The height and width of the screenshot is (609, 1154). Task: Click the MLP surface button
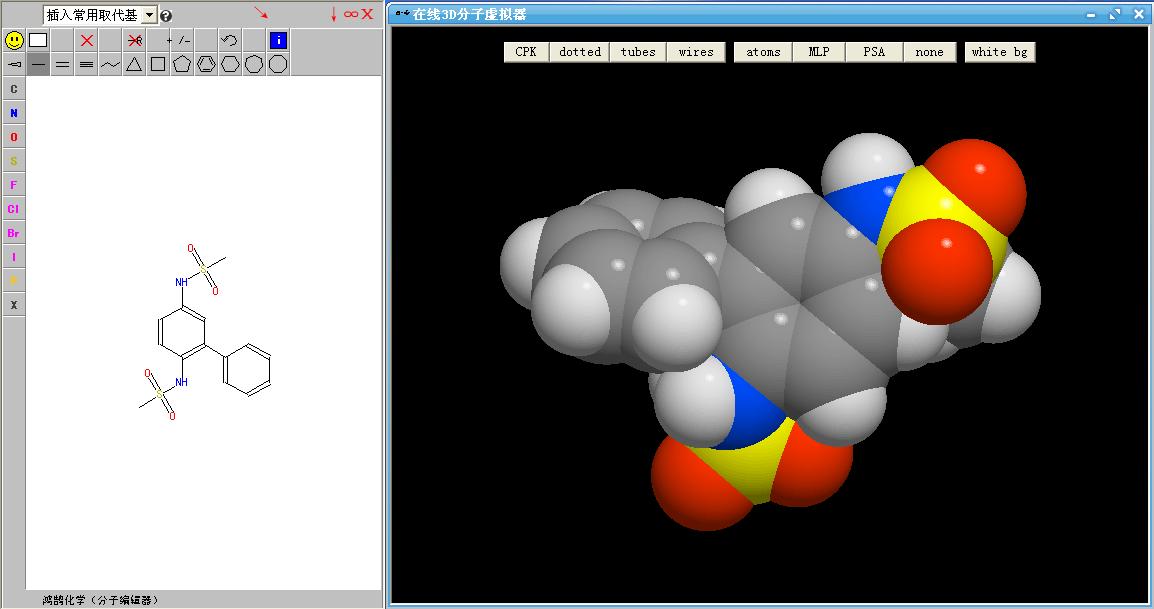pyautogui.click(x=818, y=52)
